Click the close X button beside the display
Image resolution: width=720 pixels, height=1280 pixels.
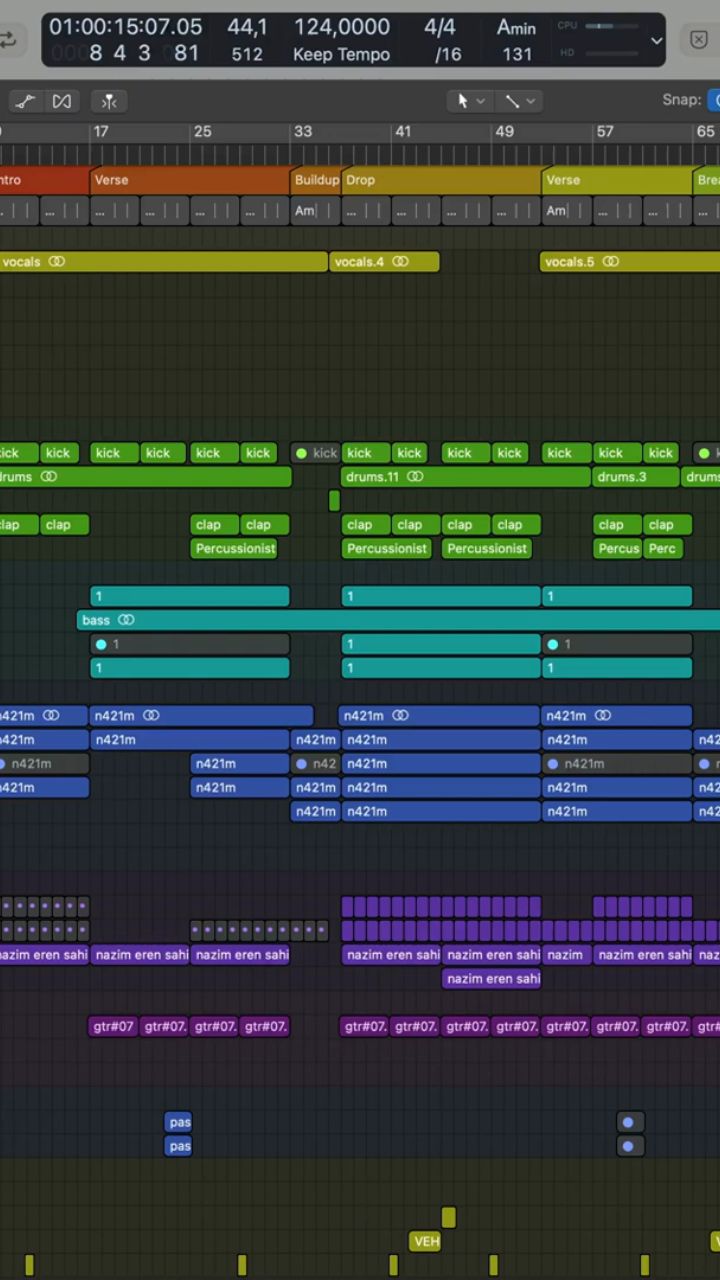[699, 40]
